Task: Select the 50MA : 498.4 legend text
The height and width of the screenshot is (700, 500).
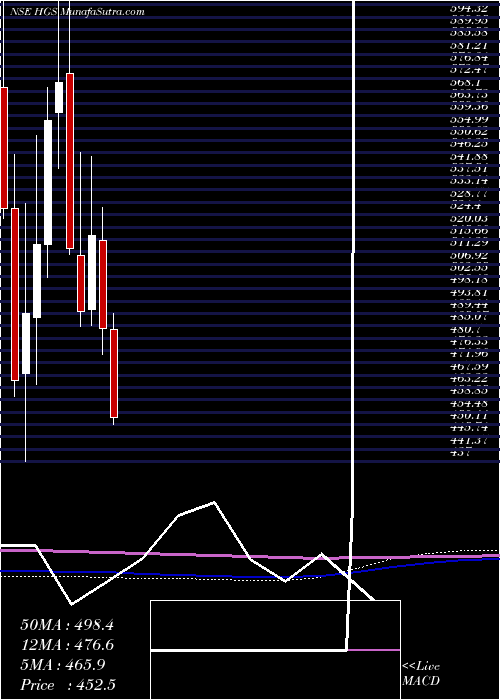Action: 67,625
